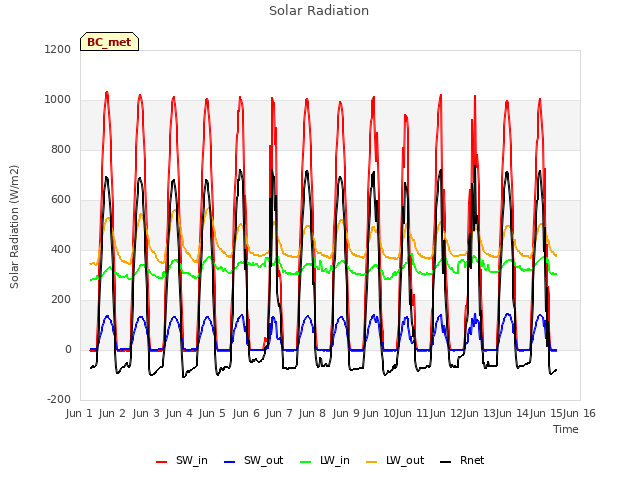Click the 400 y-axis tick label

[61, 250]
